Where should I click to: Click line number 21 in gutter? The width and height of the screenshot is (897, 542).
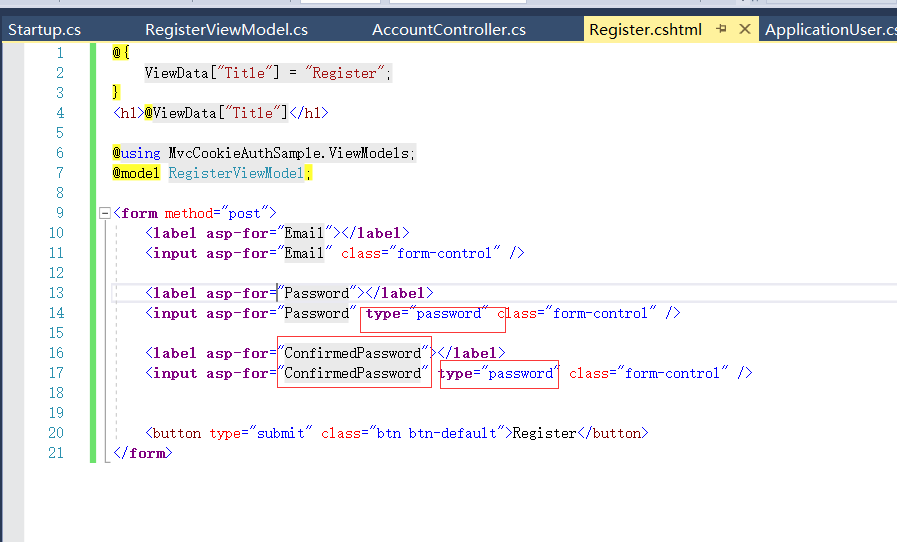tap(56, 453)
